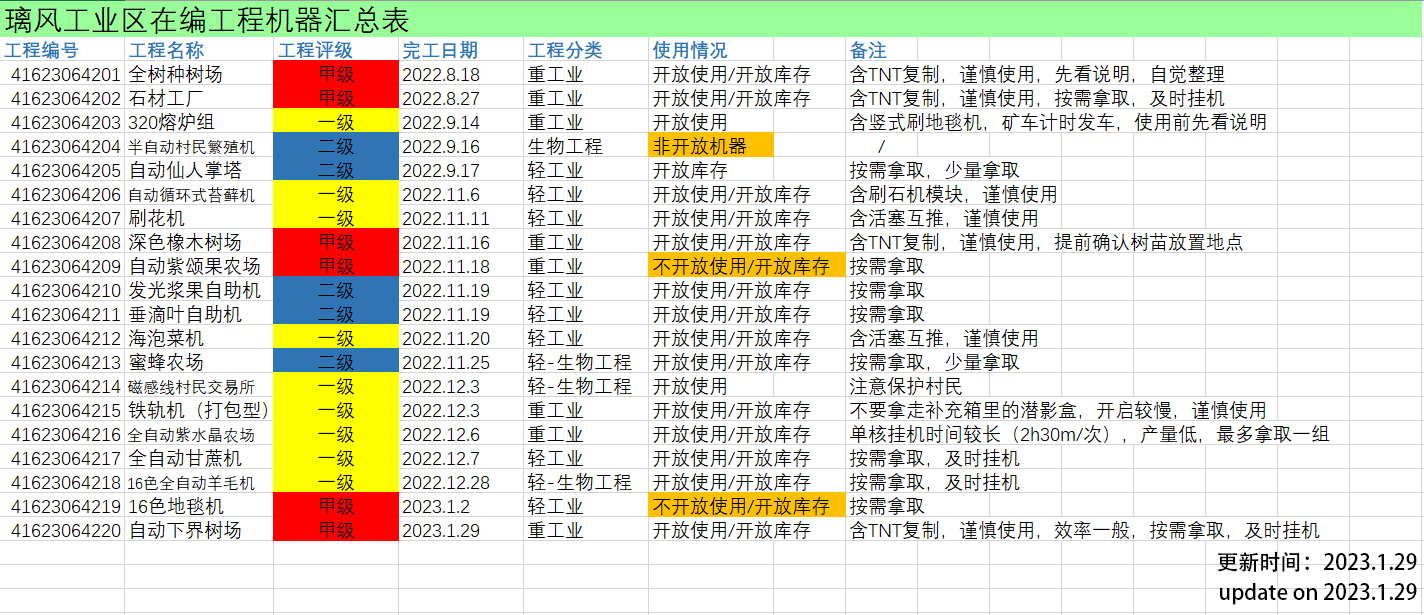The image size is (1424, 615).
Task: Click the 更新时间：2023.1.29 cell
Action: (1316, 563)
